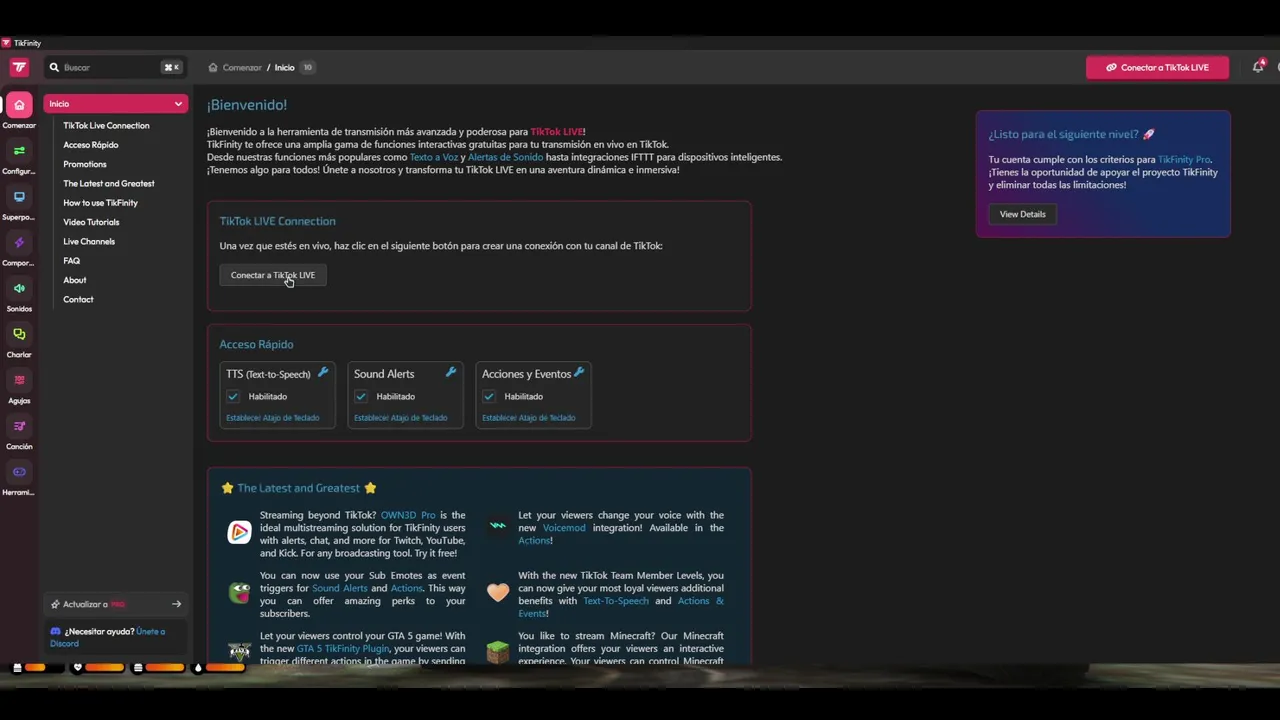This screenshot has height=720, width=1280.
Task: Open About menu item
Action: tap(74, 280)
